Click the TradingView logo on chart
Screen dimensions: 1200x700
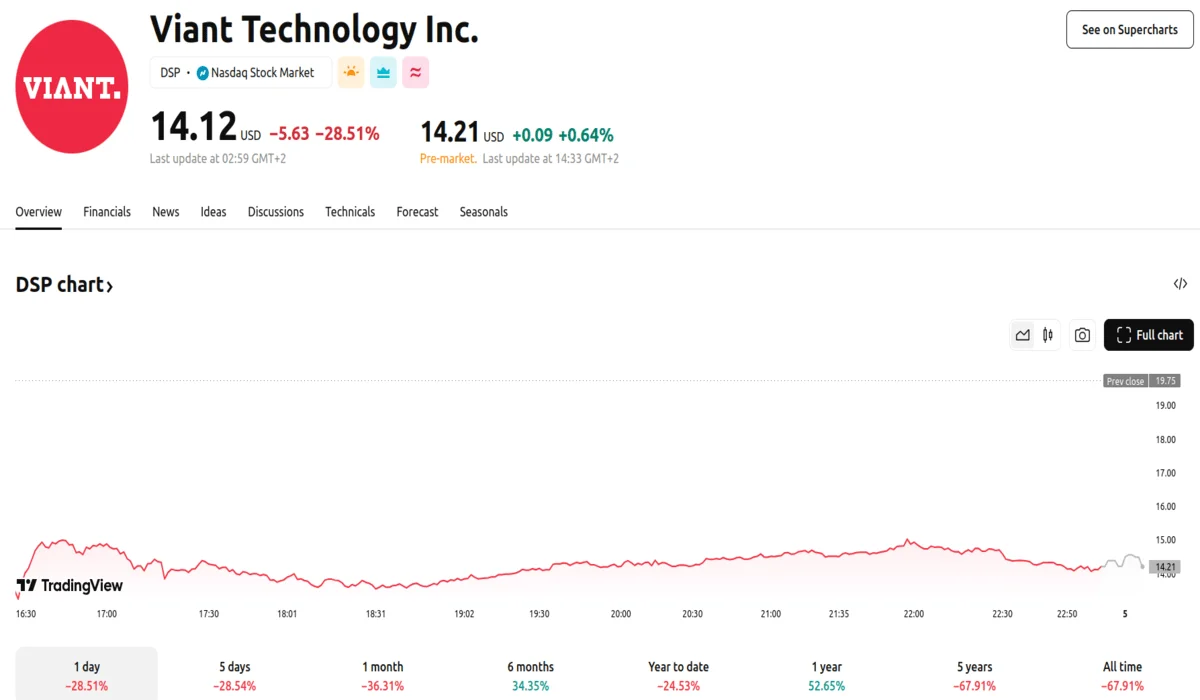pyautogui.click(x=70, y=585)
